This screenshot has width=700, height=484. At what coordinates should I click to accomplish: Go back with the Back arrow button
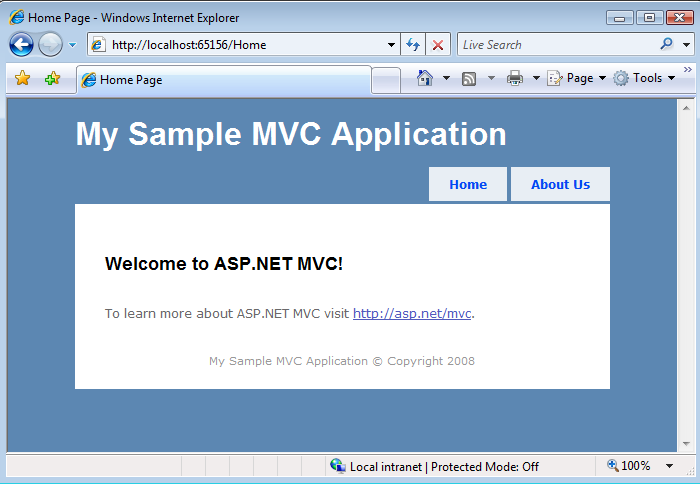pos(21,45)
